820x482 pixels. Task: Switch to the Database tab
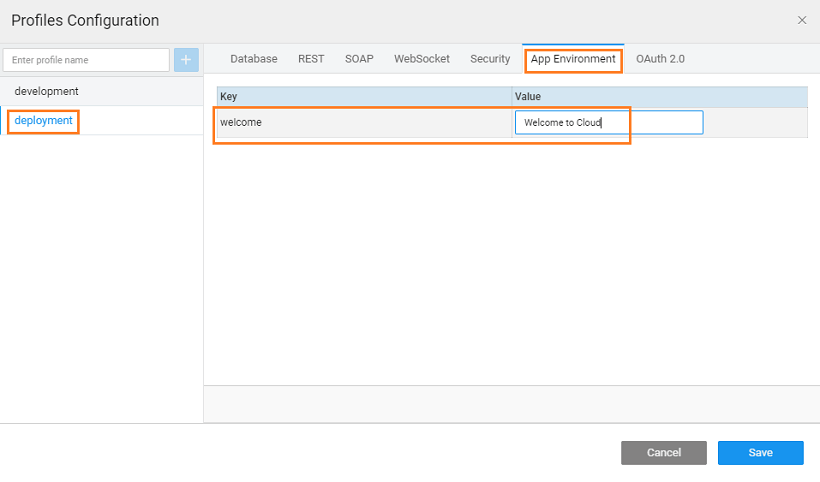(254, 59)
